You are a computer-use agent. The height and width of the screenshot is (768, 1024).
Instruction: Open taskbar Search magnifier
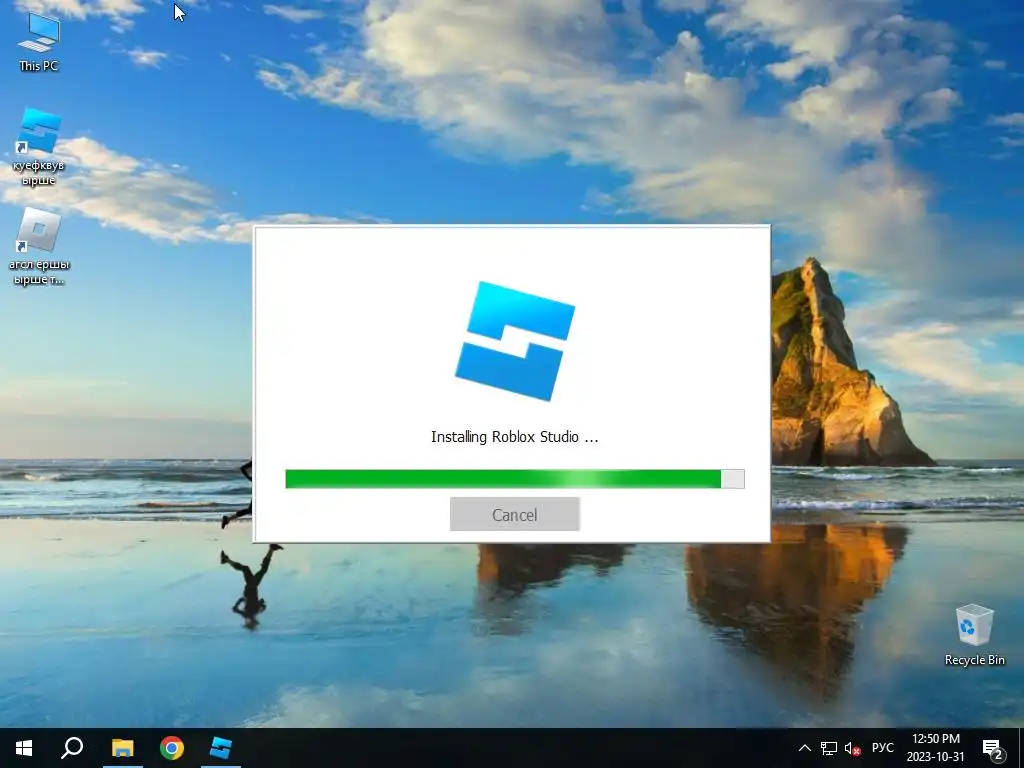tap(72, 748)
